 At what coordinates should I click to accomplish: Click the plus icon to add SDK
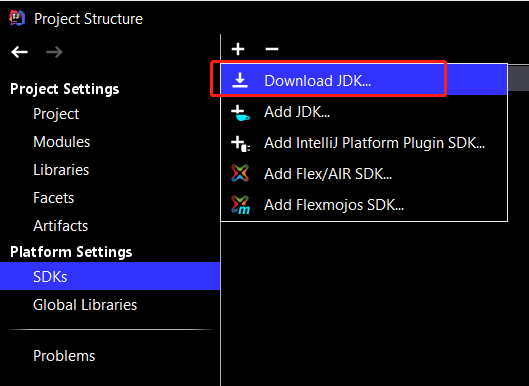[238, 49]
